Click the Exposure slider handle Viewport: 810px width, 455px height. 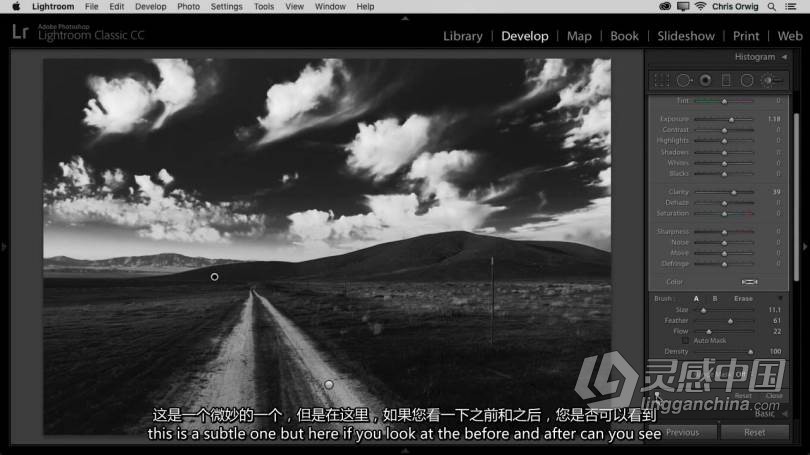731,119
